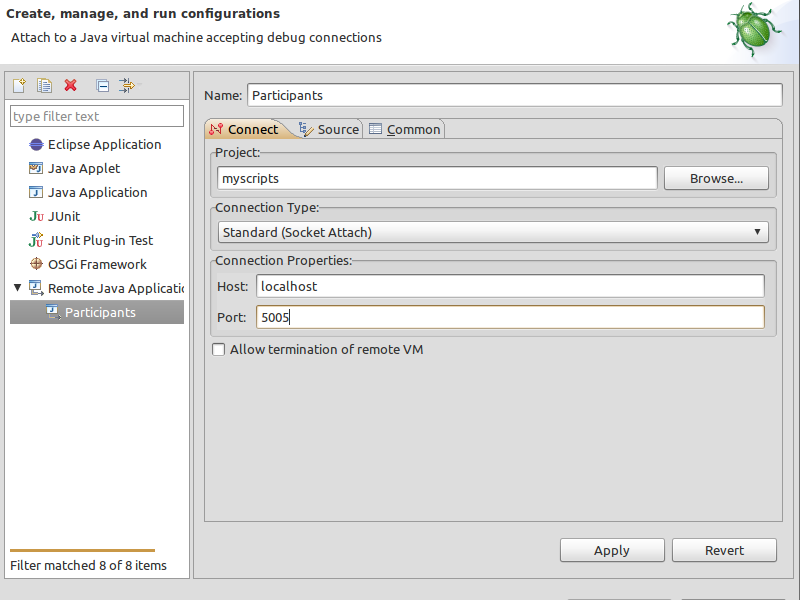Click the Project text field
The height and width of the screenshot is (600, 800).
(437, 179)
